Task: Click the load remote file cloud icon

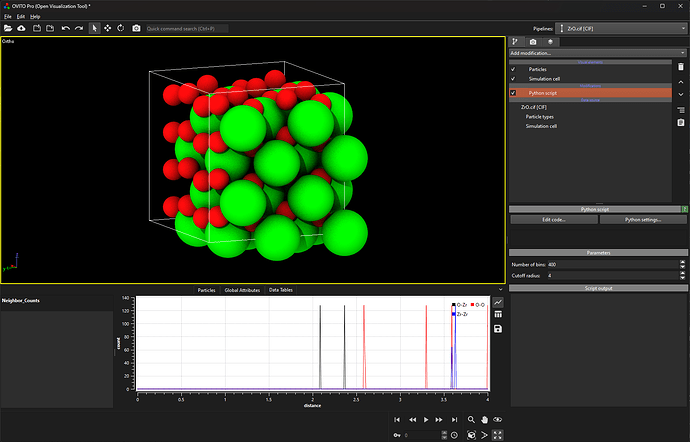Action: [x=21, y=28]
